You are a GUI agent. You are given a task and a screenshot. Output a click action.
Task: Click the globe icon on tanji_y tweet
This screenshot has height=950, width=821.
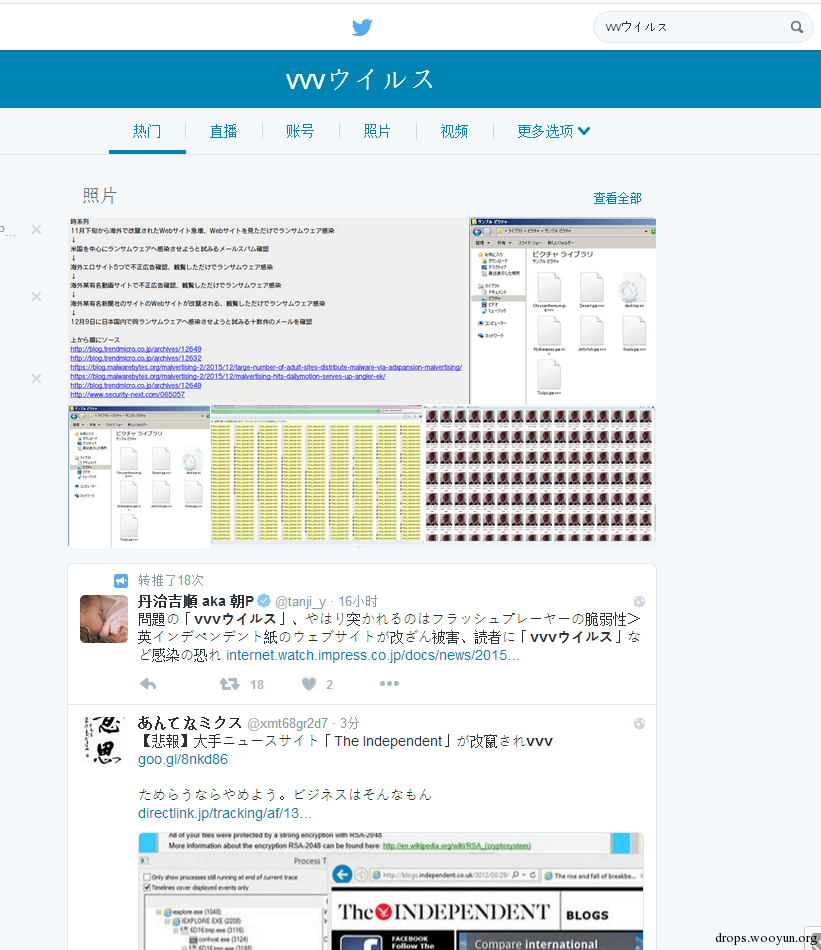[x=639, y=602]
